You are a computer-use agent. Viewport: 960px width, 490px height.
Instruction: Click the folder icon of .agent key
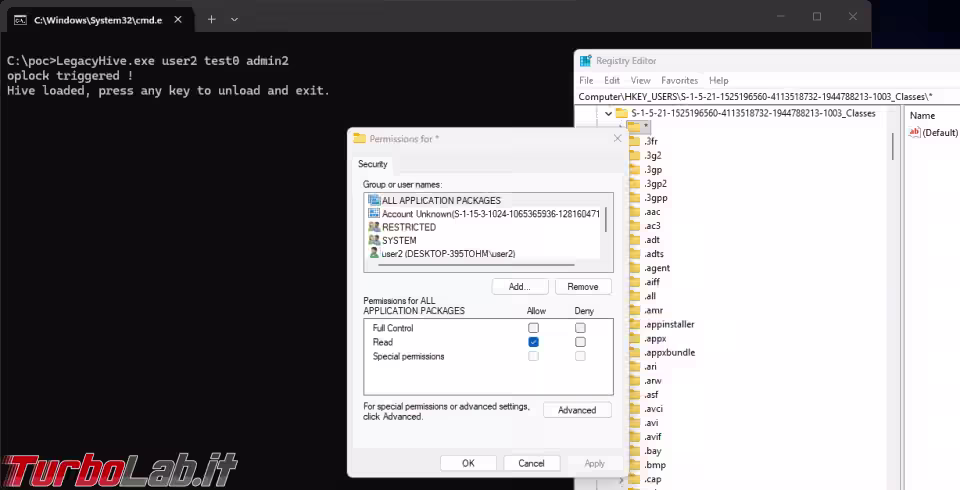coord(635,268)
